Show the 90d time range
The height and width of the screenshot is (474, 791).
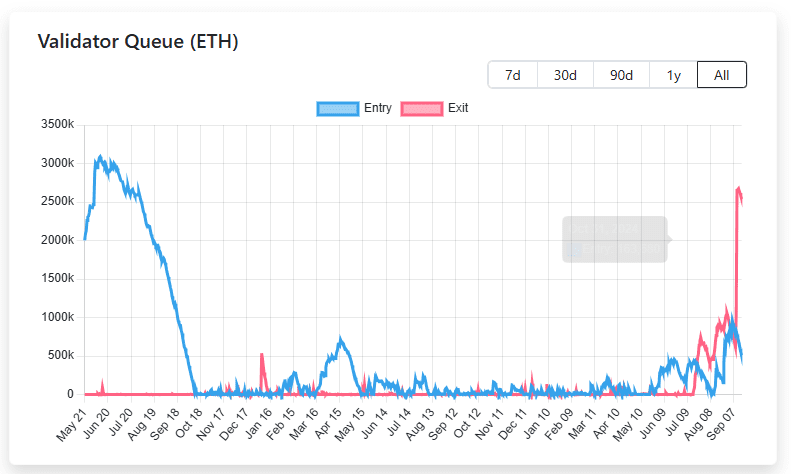click(x=621, y=75)
